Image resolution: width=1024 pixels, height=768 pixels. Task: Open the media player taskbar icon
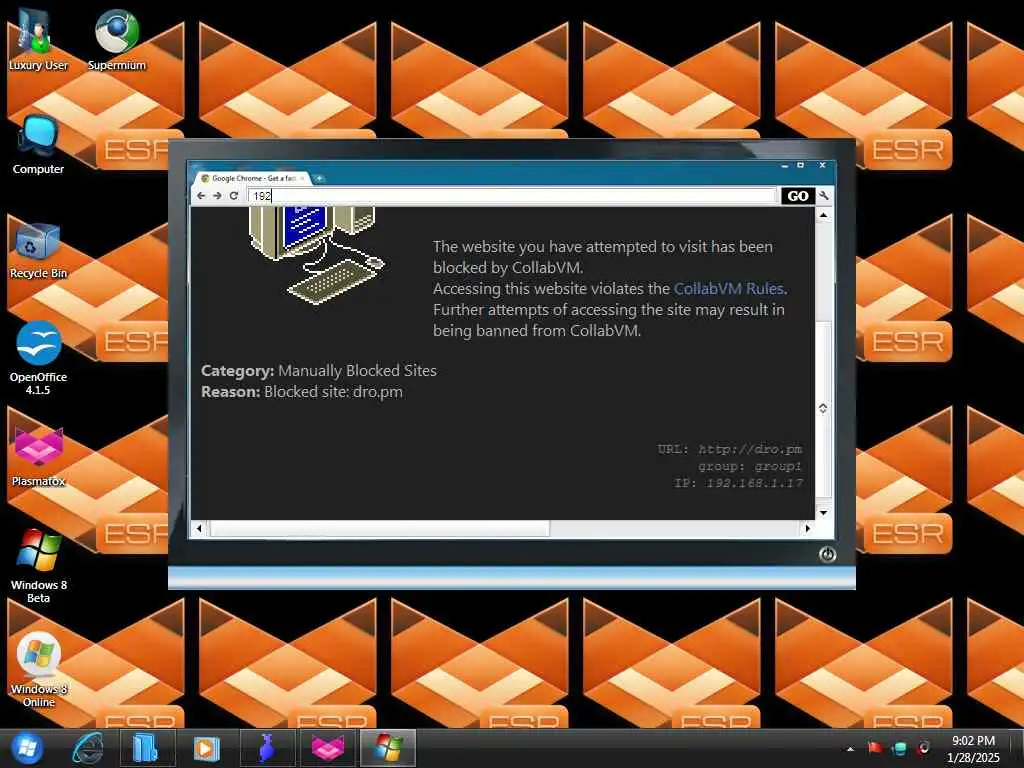(206, 748)
